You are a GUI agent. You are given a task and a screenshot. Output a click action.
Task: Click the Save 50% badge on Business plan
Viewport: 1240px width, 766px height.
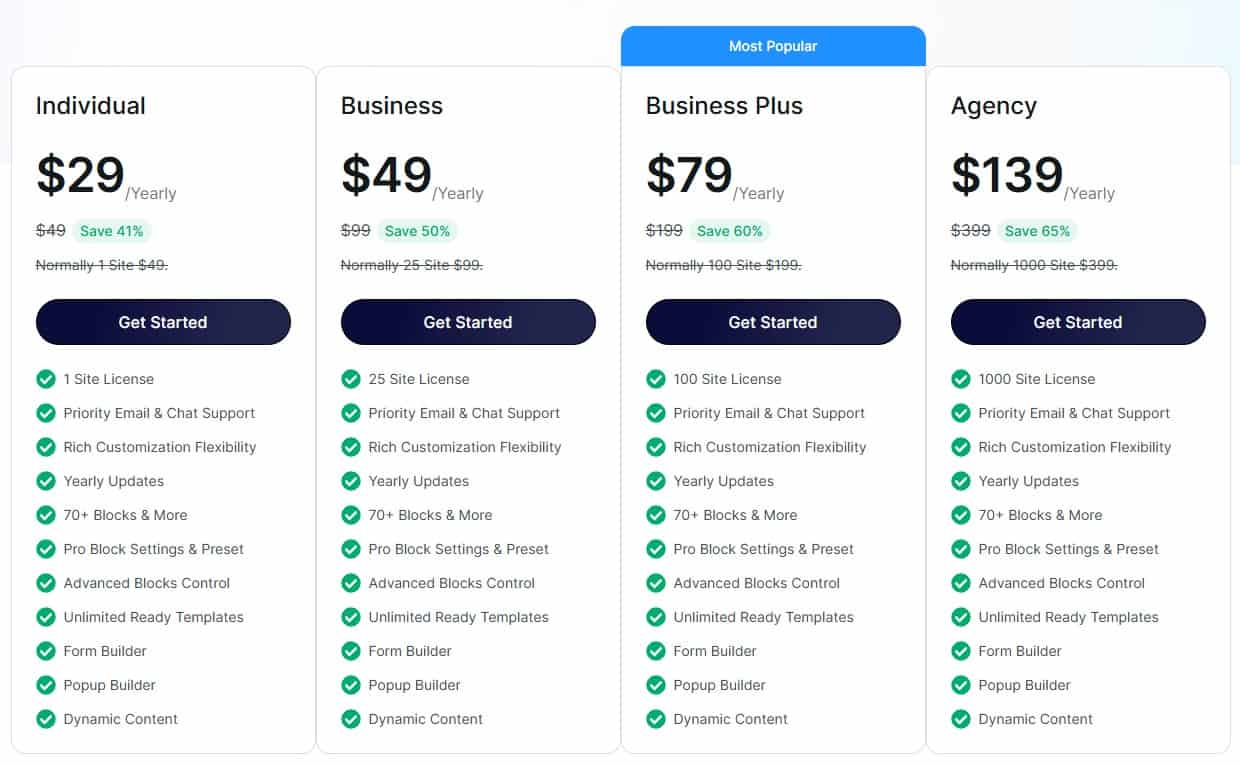click(417, 231)
